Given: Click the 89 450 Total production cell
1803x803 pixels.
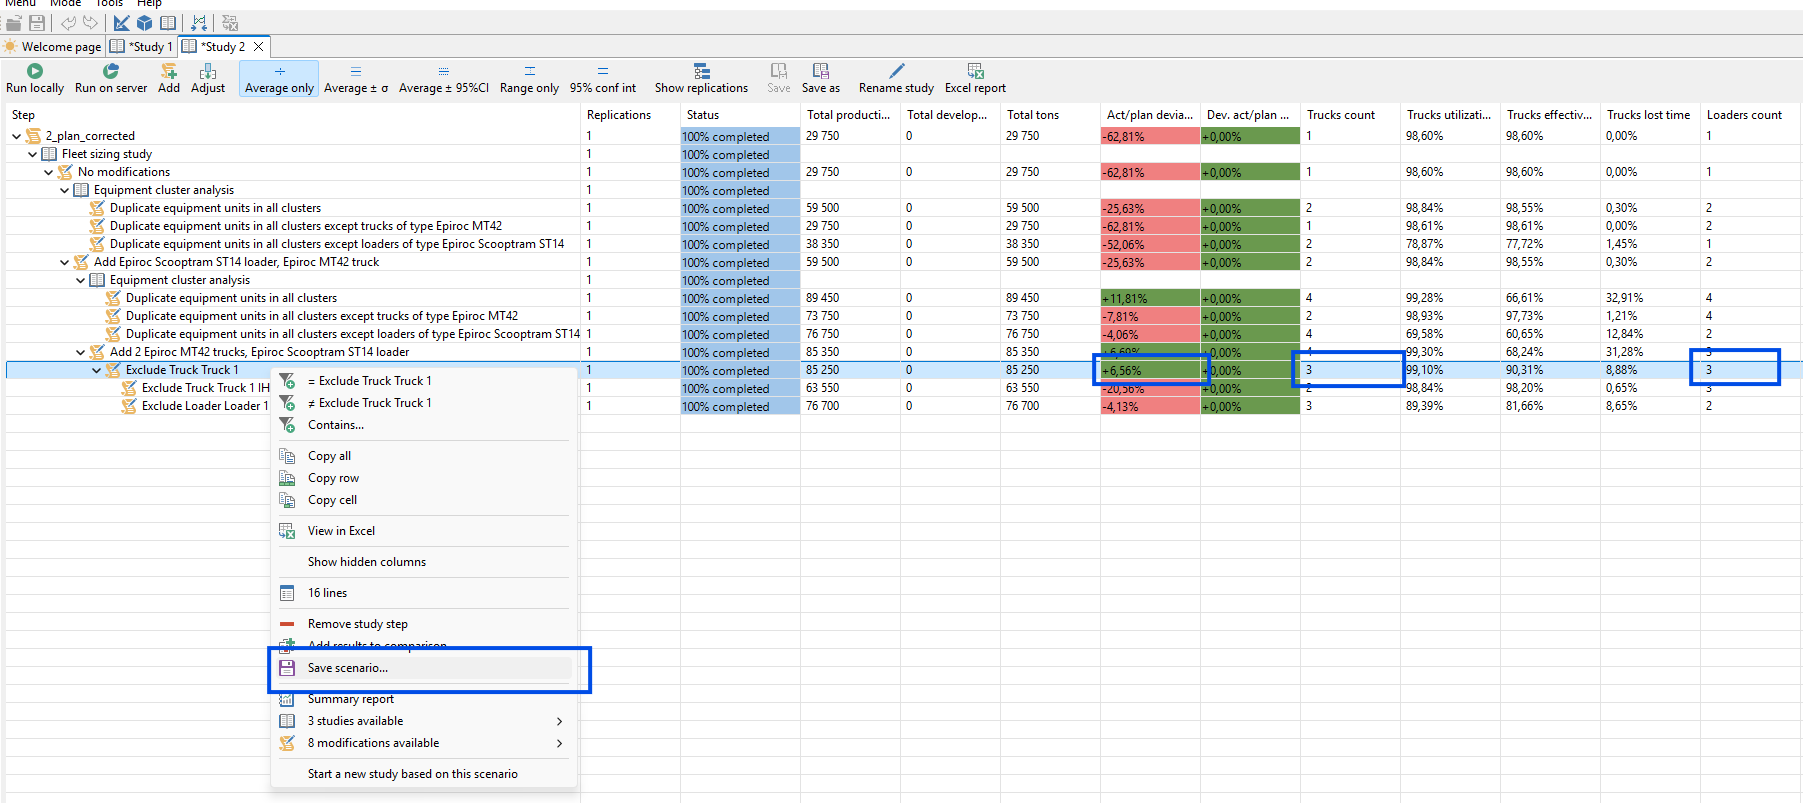Looking at the screenshot, I should coord(850,298).
